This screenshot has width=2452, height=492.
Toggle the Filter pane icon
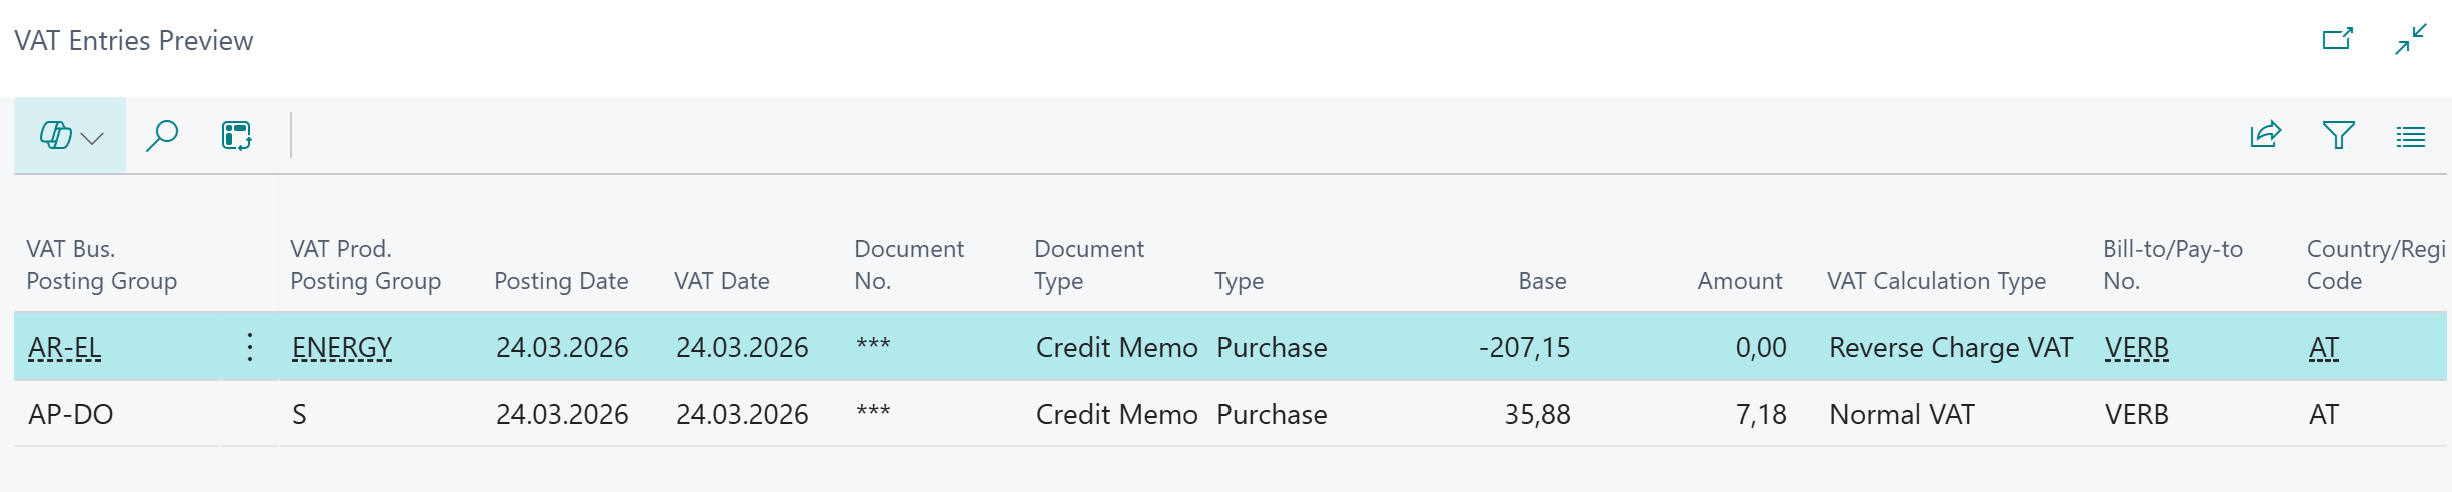click(x=2338, y=135)
